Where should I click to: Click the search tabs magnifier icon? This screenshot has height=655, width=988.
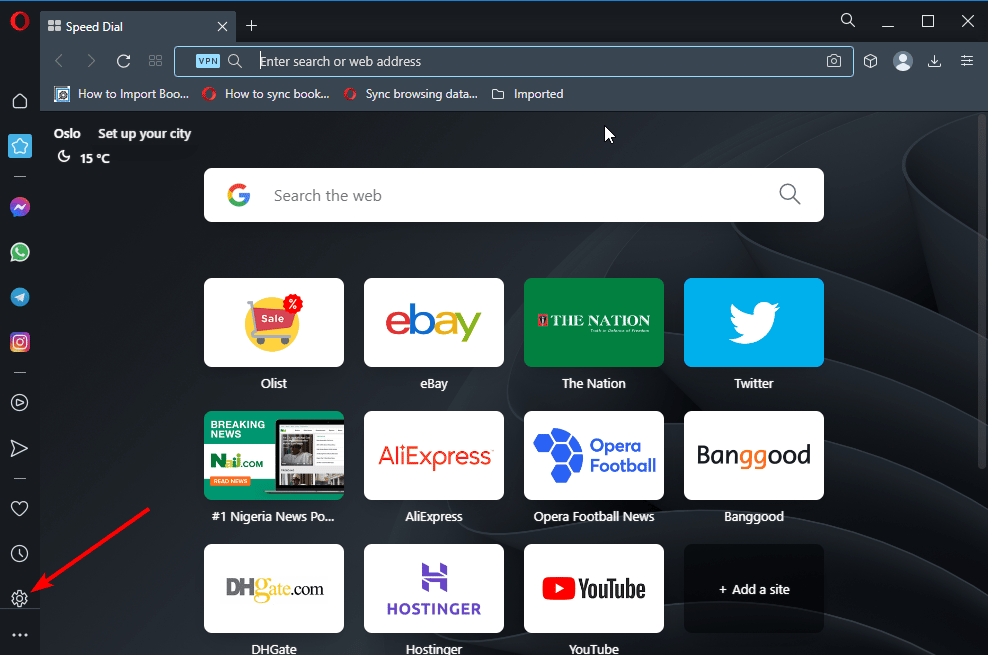848,21
